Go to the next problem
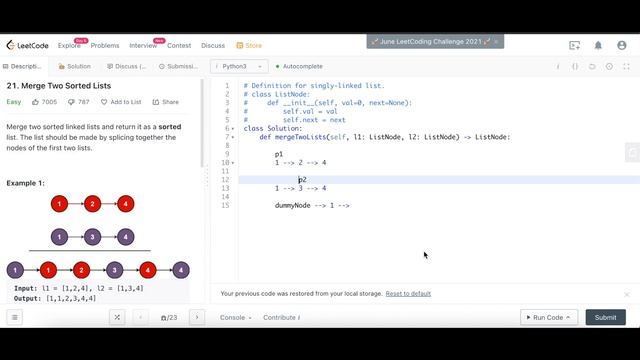Viewport: 640px width, 360px height. coord(197,317)
